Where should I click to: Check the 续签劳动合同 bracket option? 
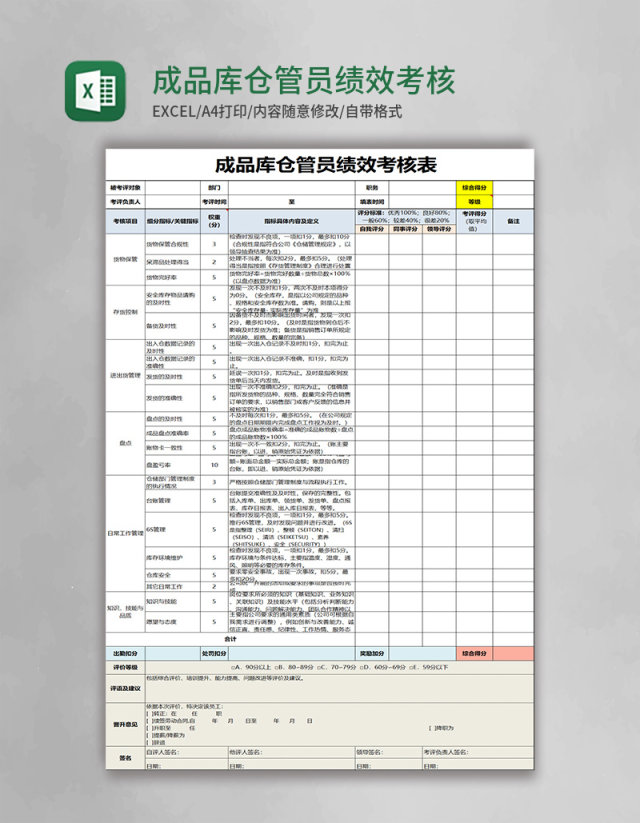[x=148, y=721]
